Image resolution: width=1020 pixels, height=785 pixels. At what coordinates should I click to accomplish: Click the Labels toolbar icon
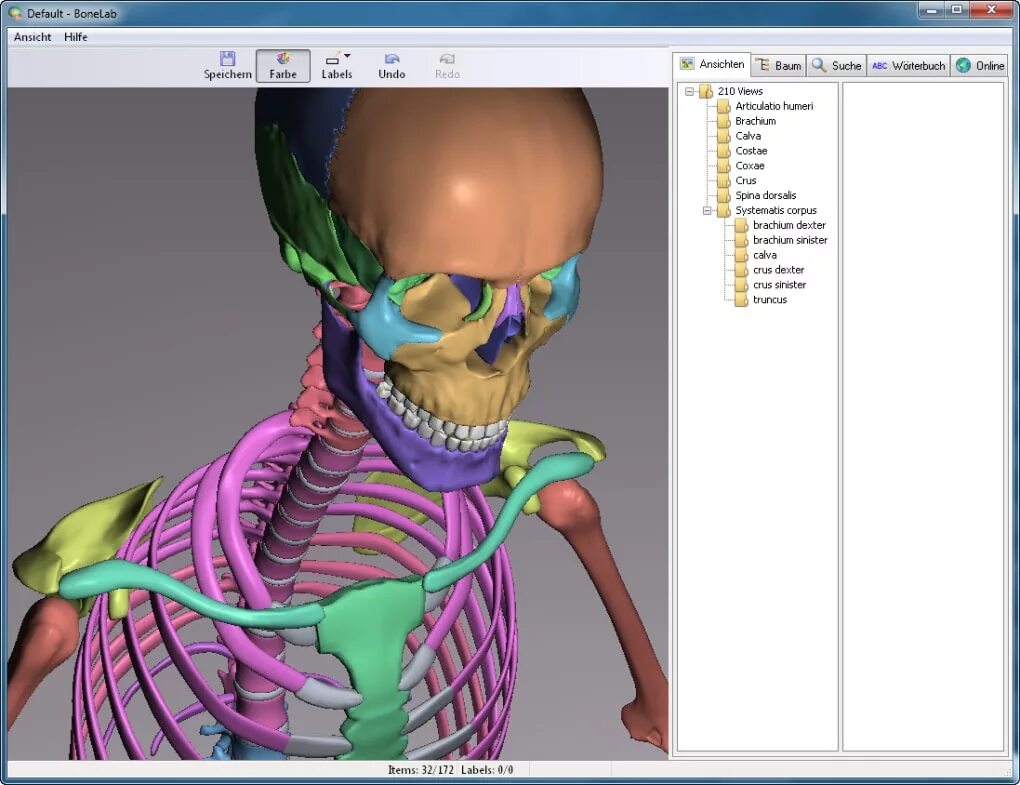(x=332, y=59)
